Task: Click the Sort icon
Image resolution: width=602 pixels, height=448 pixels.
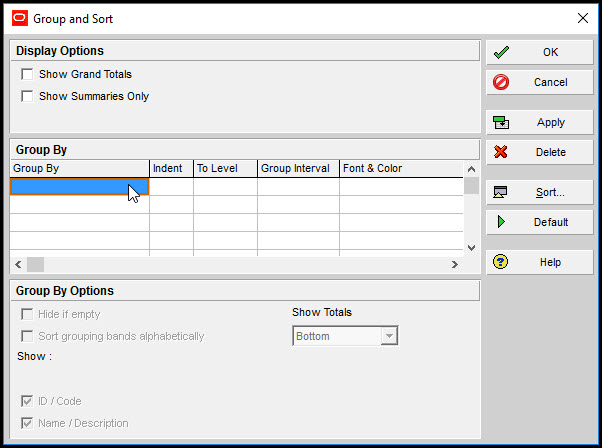Action: [502, 192]
